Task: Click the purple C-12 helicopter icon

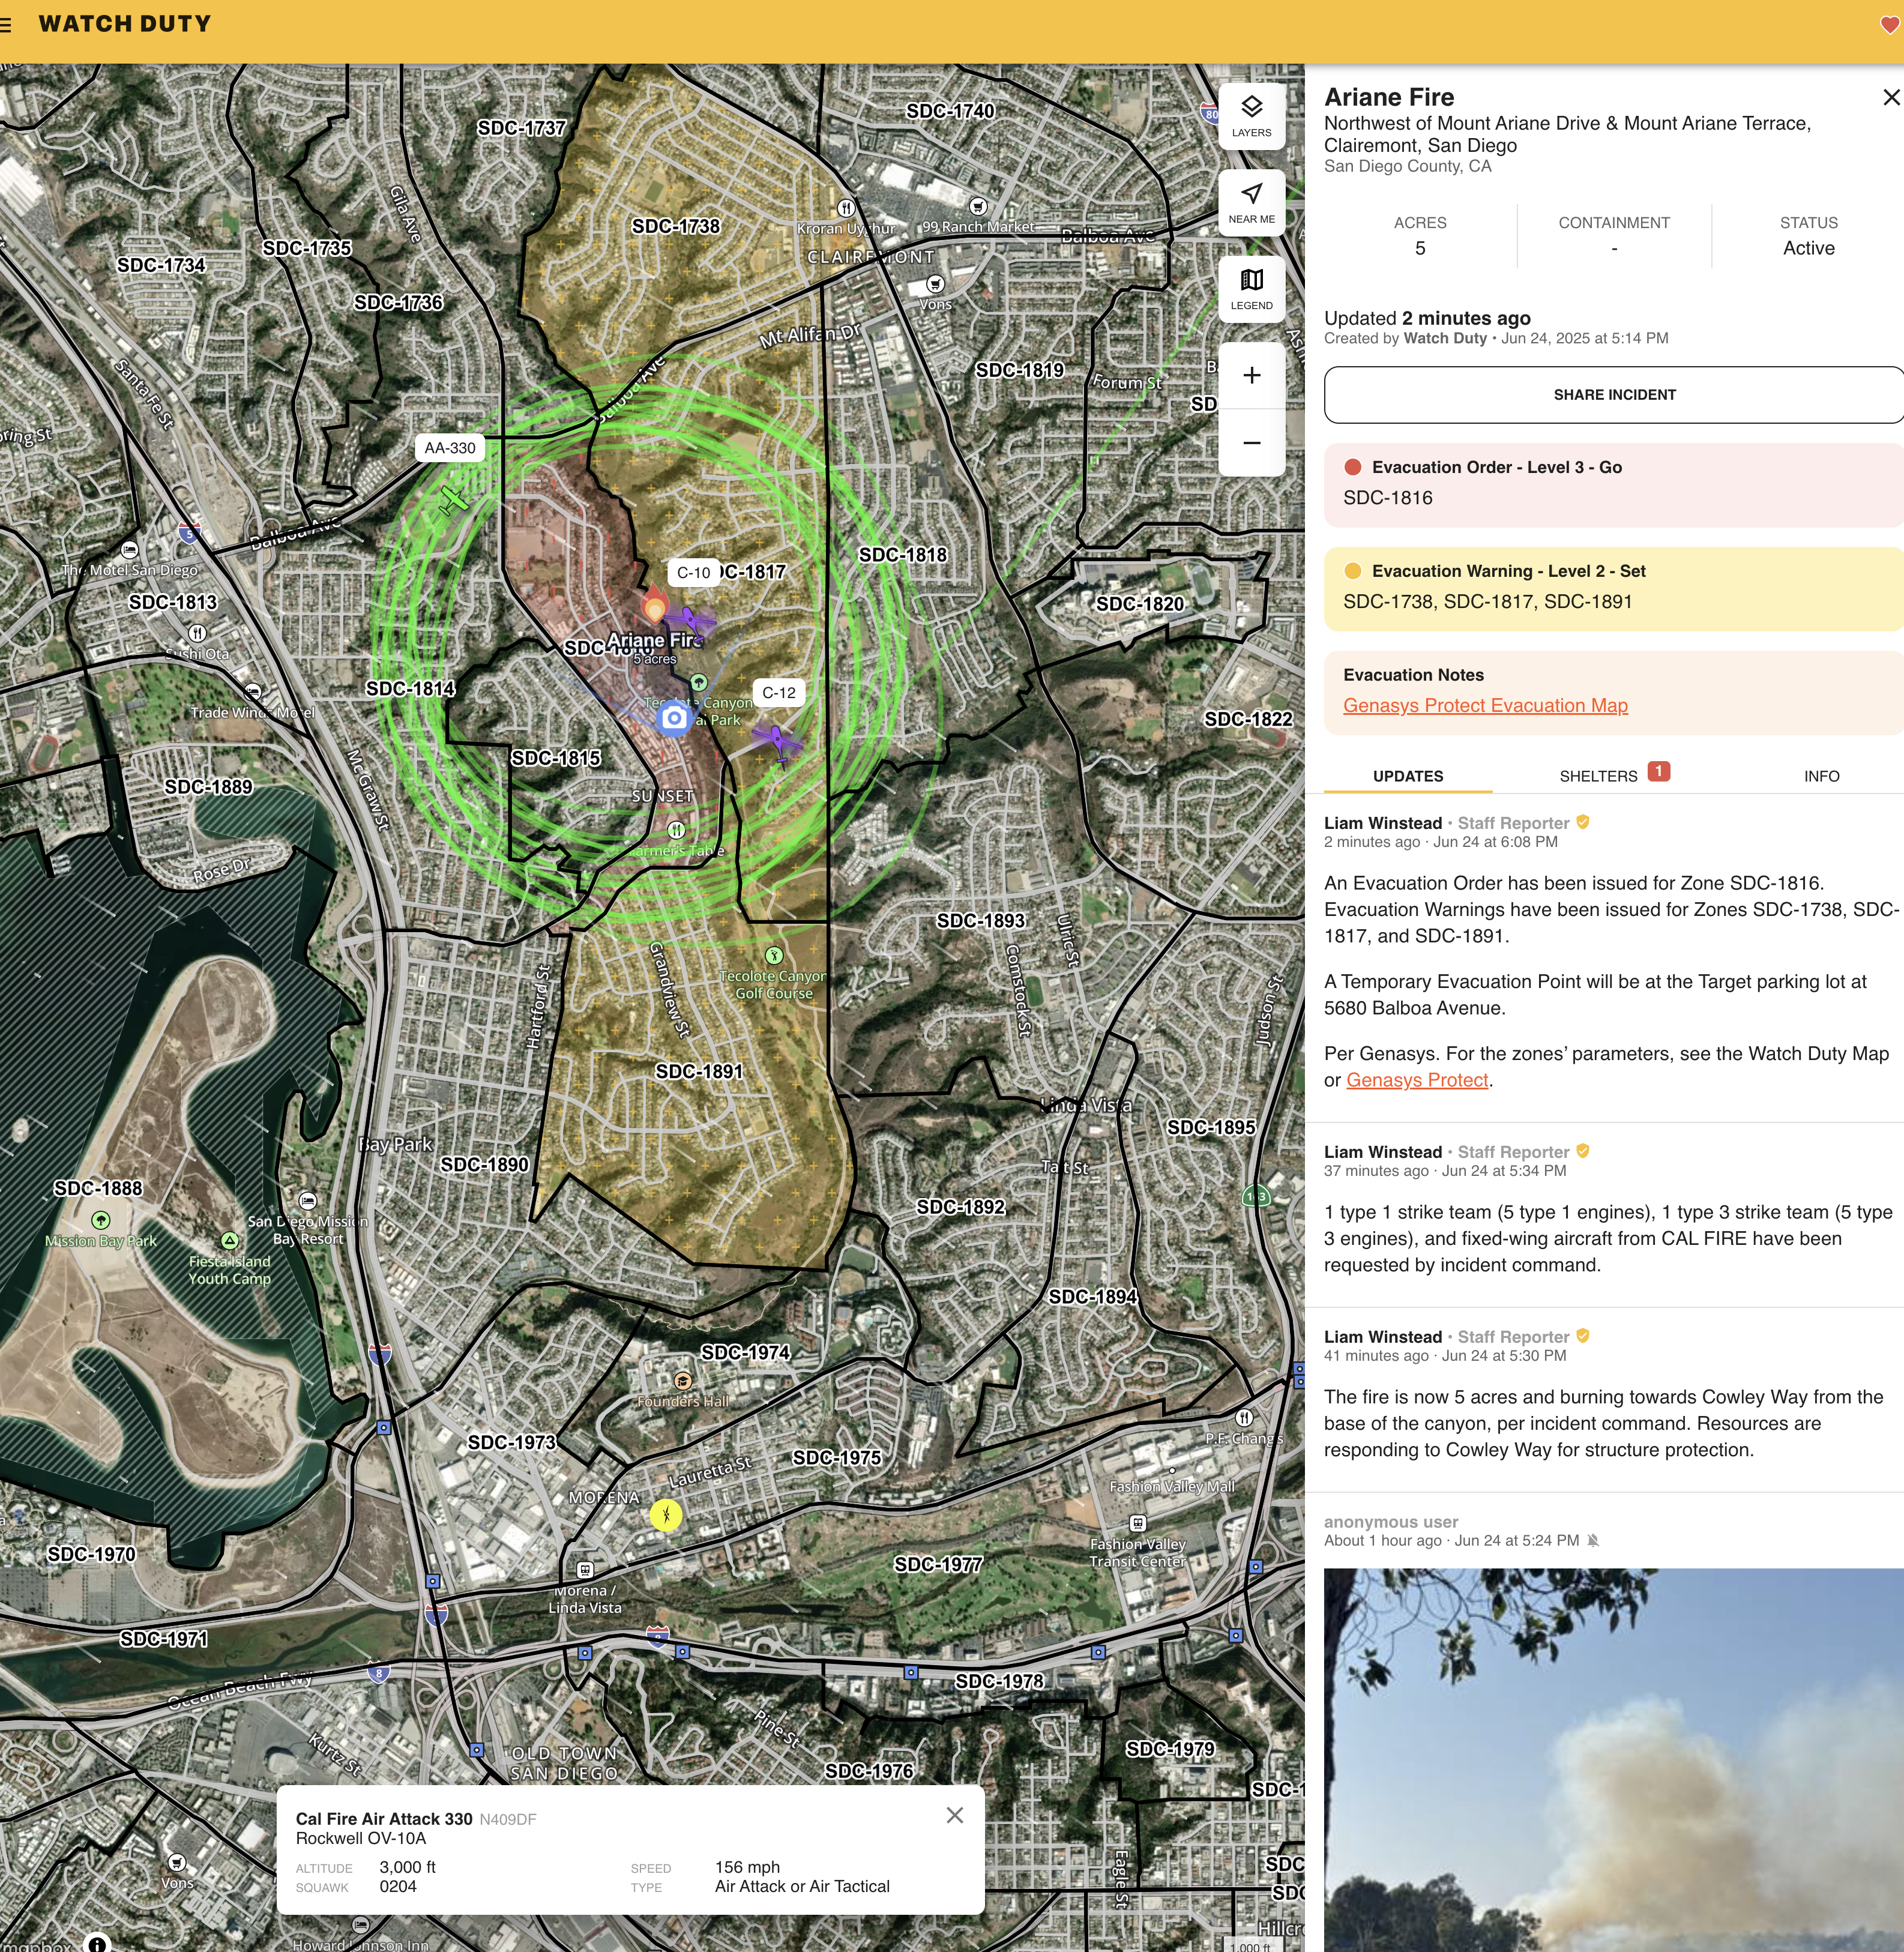Action: pos(776,741)
